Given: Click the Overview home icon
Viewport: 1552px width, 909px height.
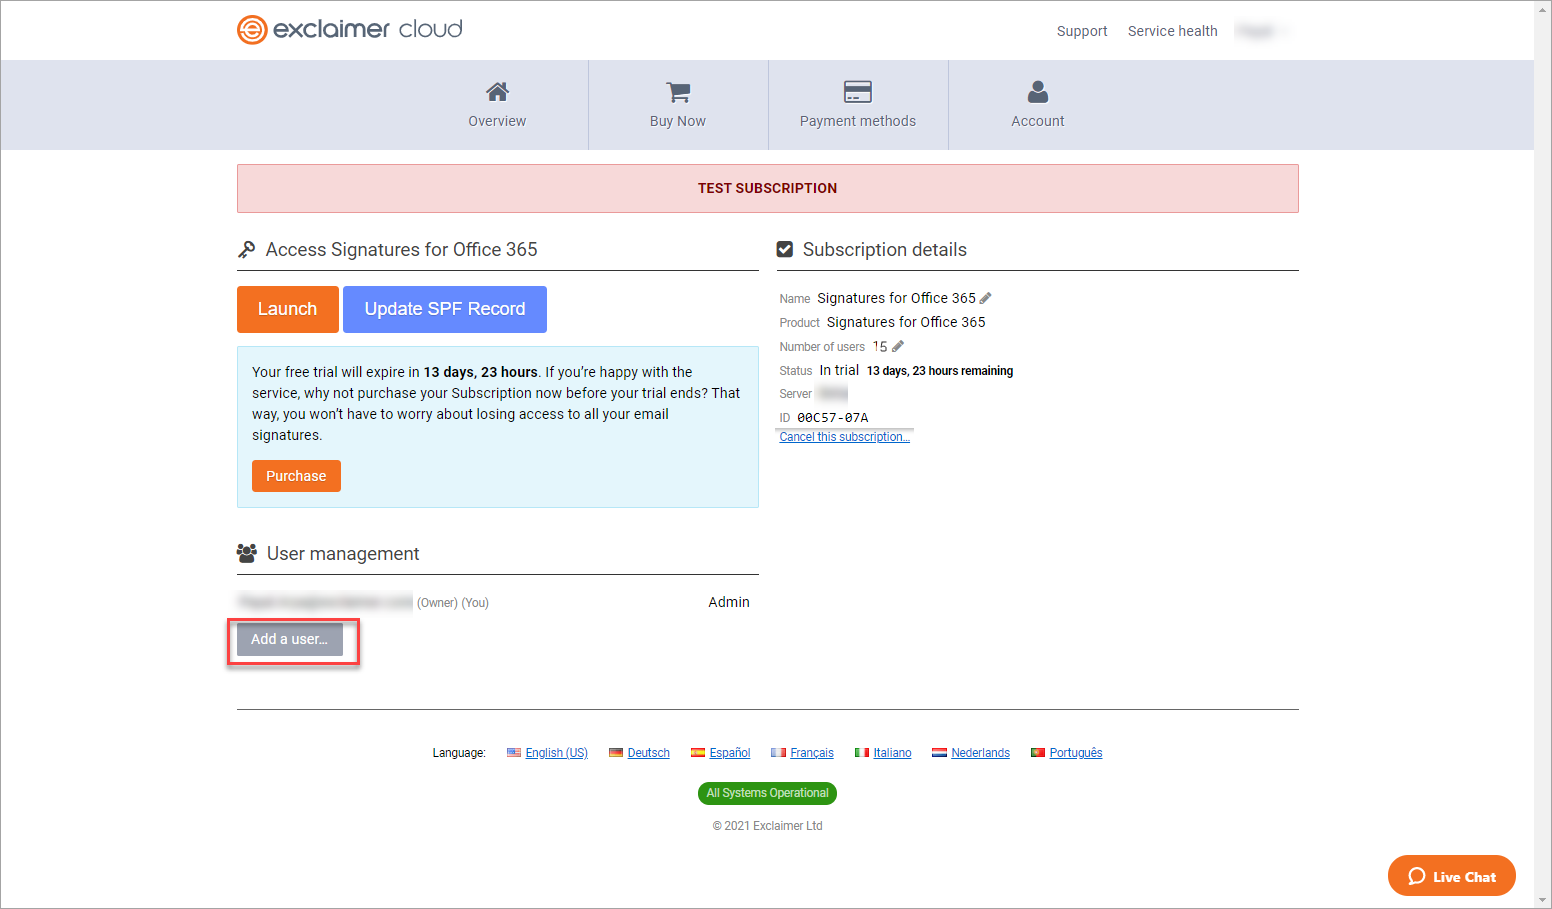Looking at the screenshot, I should (x=497, y=92).
